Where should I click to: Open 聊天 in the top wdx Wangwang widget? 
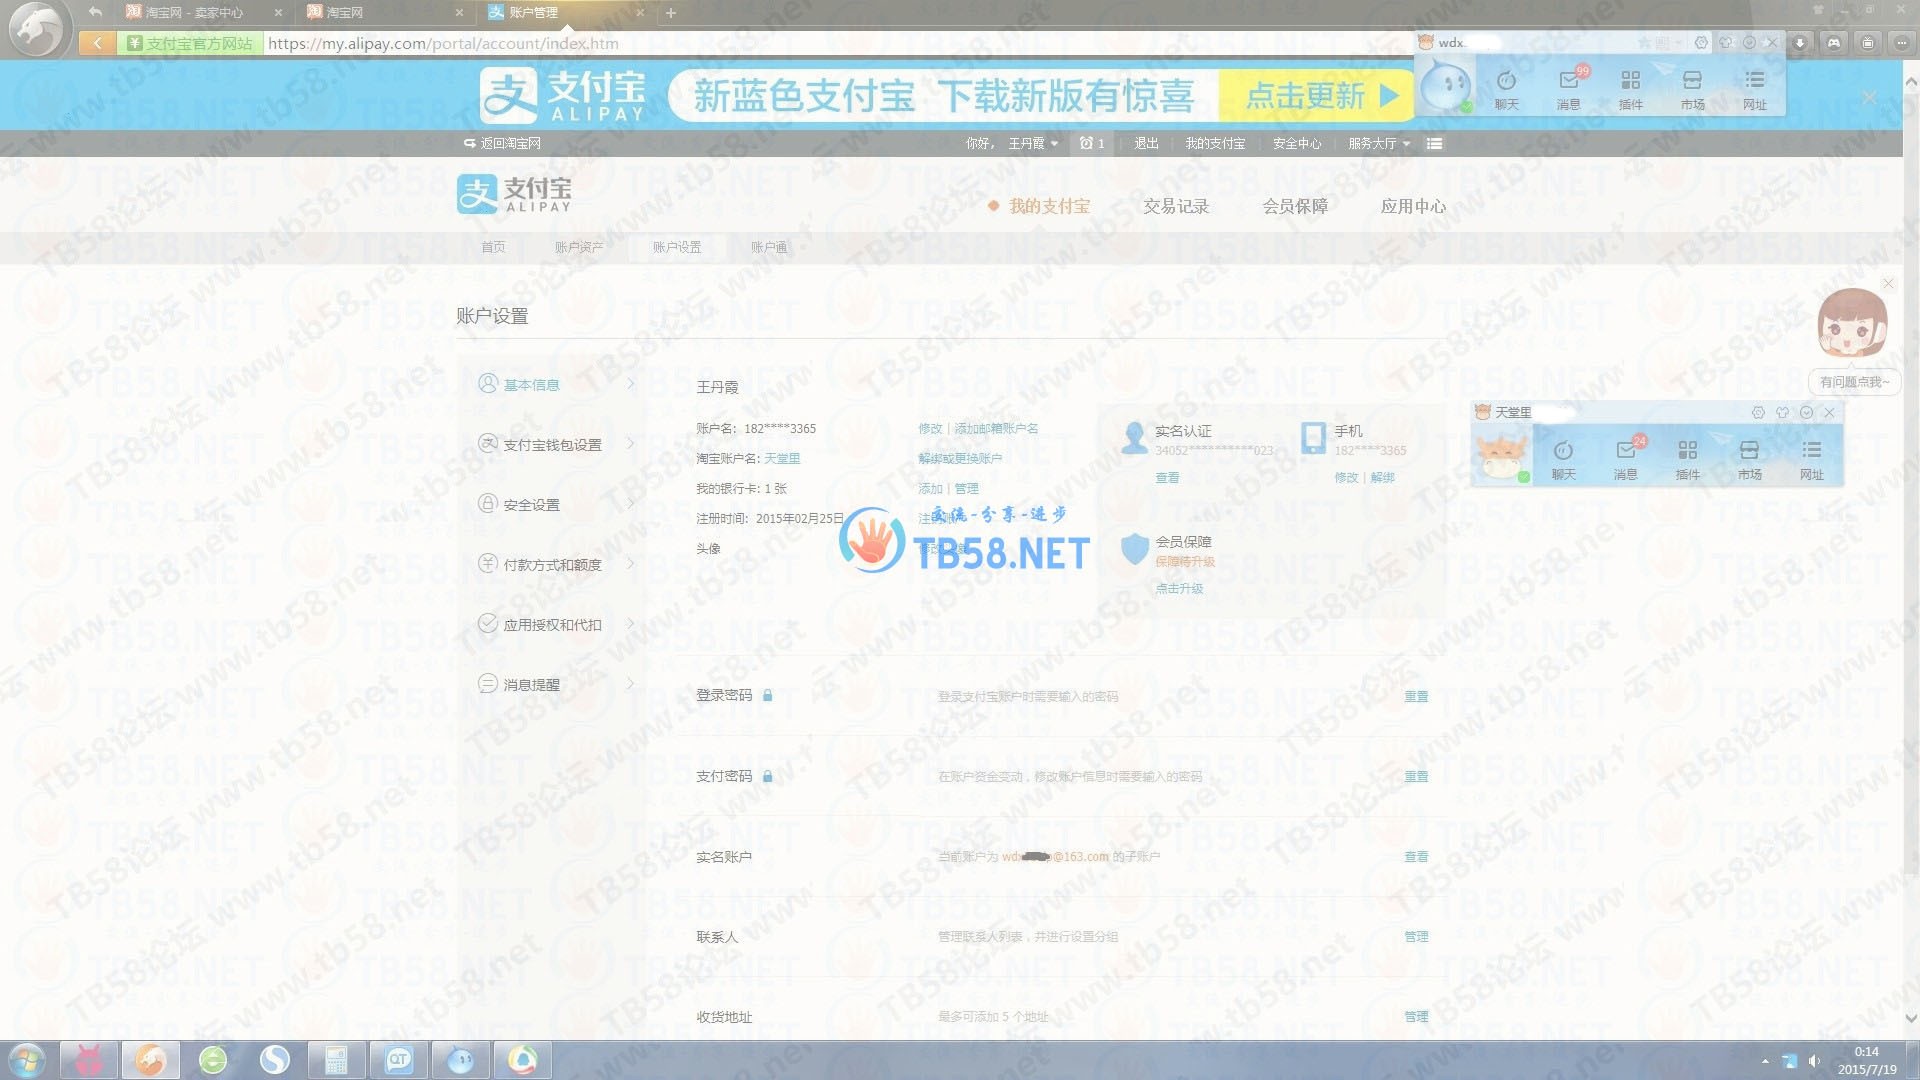[1506, 89]
